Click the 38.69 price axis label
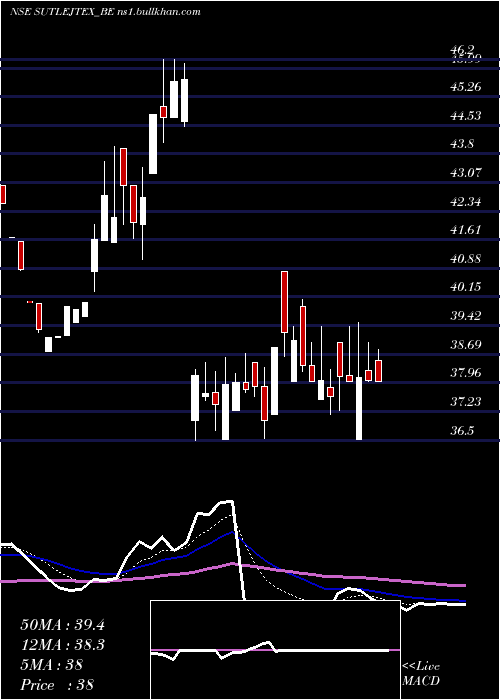This screenshot has height=700, width=500. 466,344
